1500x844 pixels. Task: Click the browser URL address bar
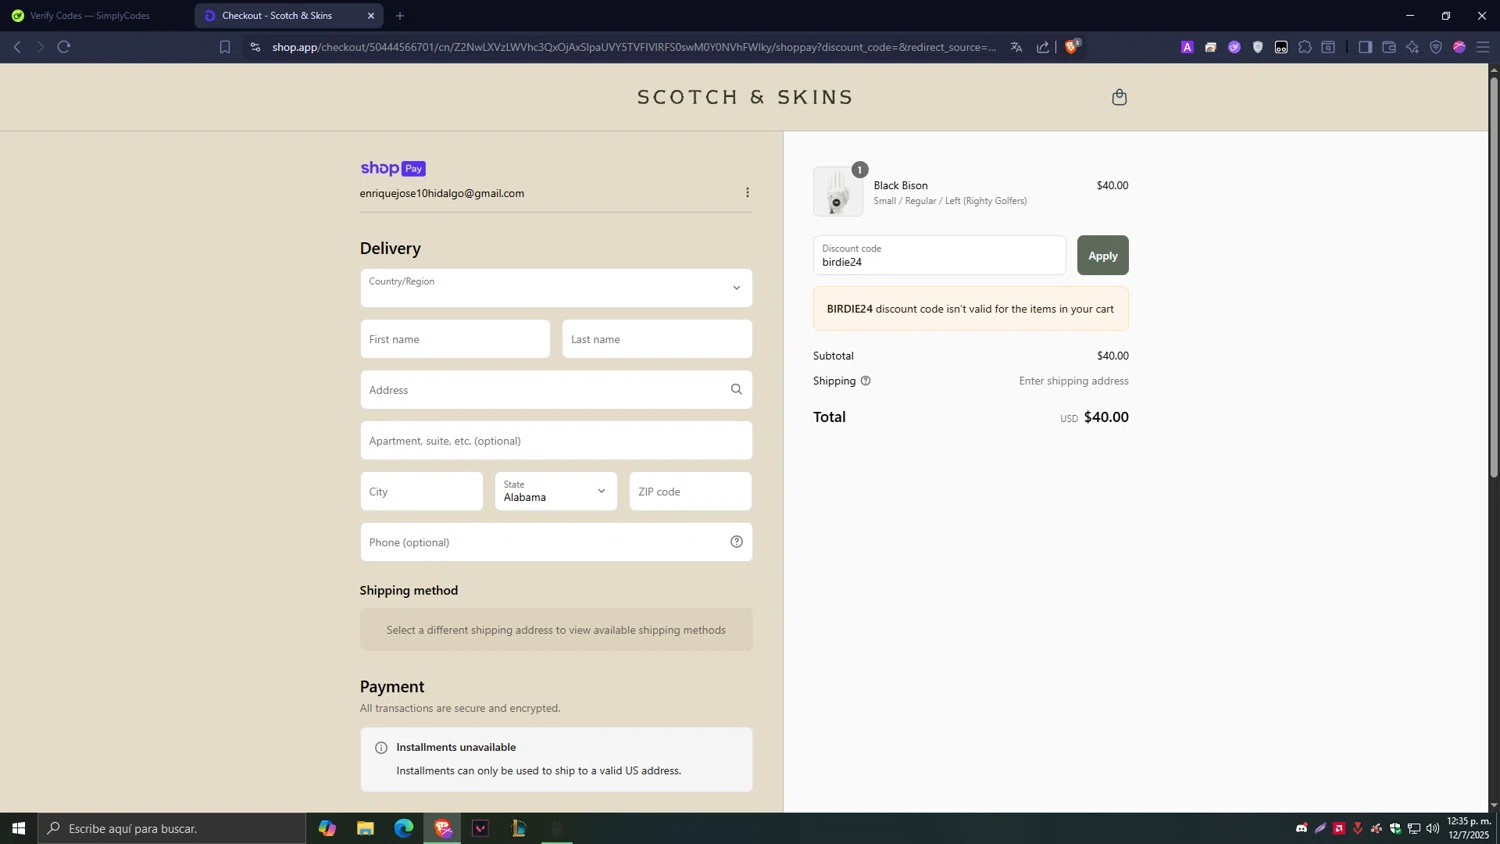(x=633, y=47)
